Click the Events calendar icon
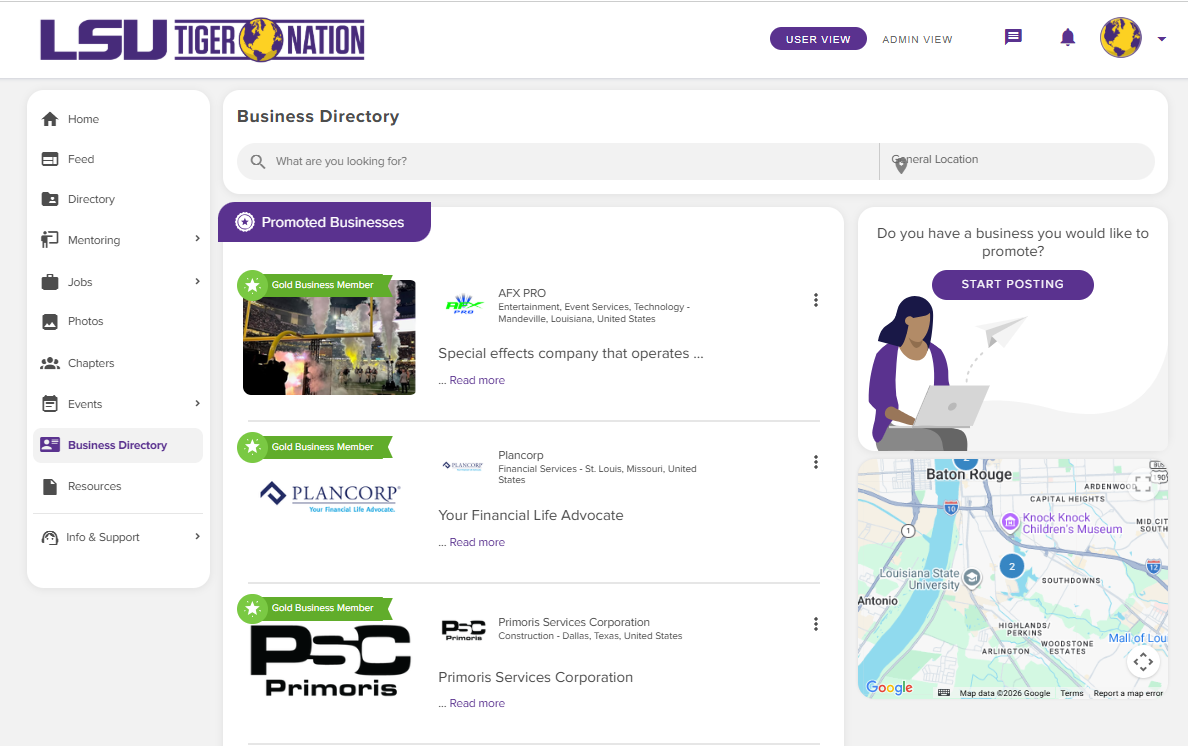The height and width of the screenshot is (746, 1188). click(x=50, y=404)
